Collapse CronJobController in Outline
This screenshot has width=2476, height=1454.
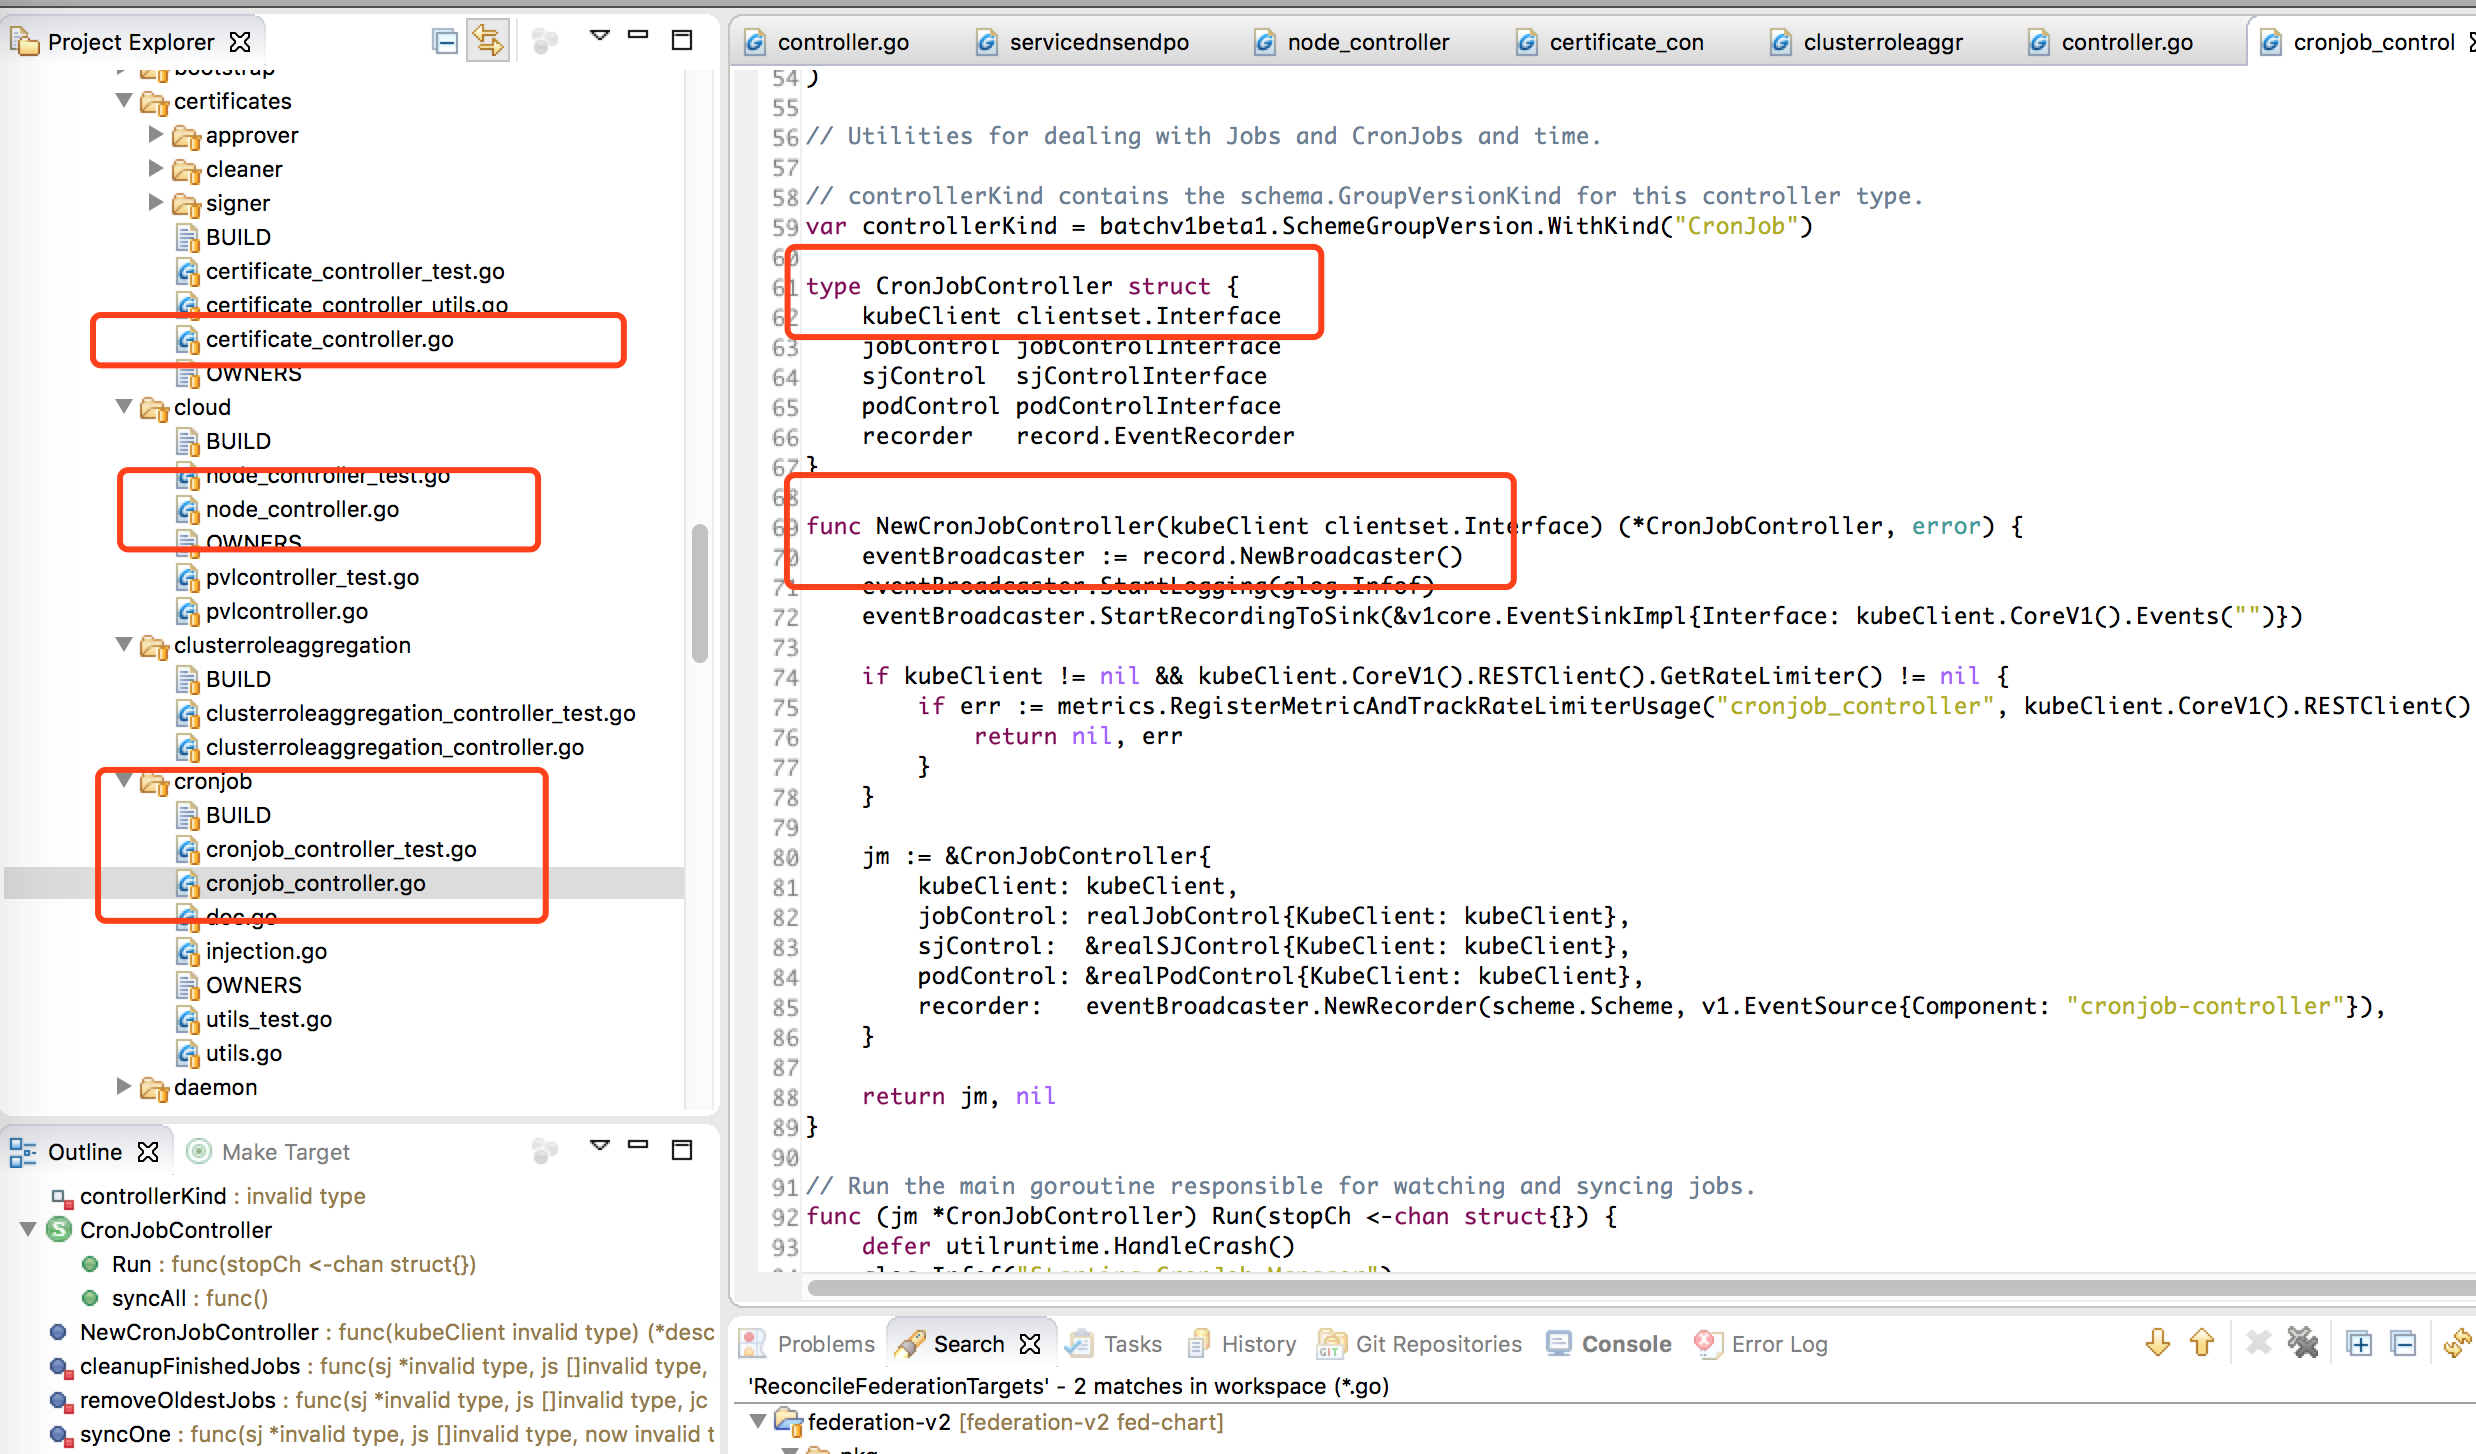[x=28, y=1229]
